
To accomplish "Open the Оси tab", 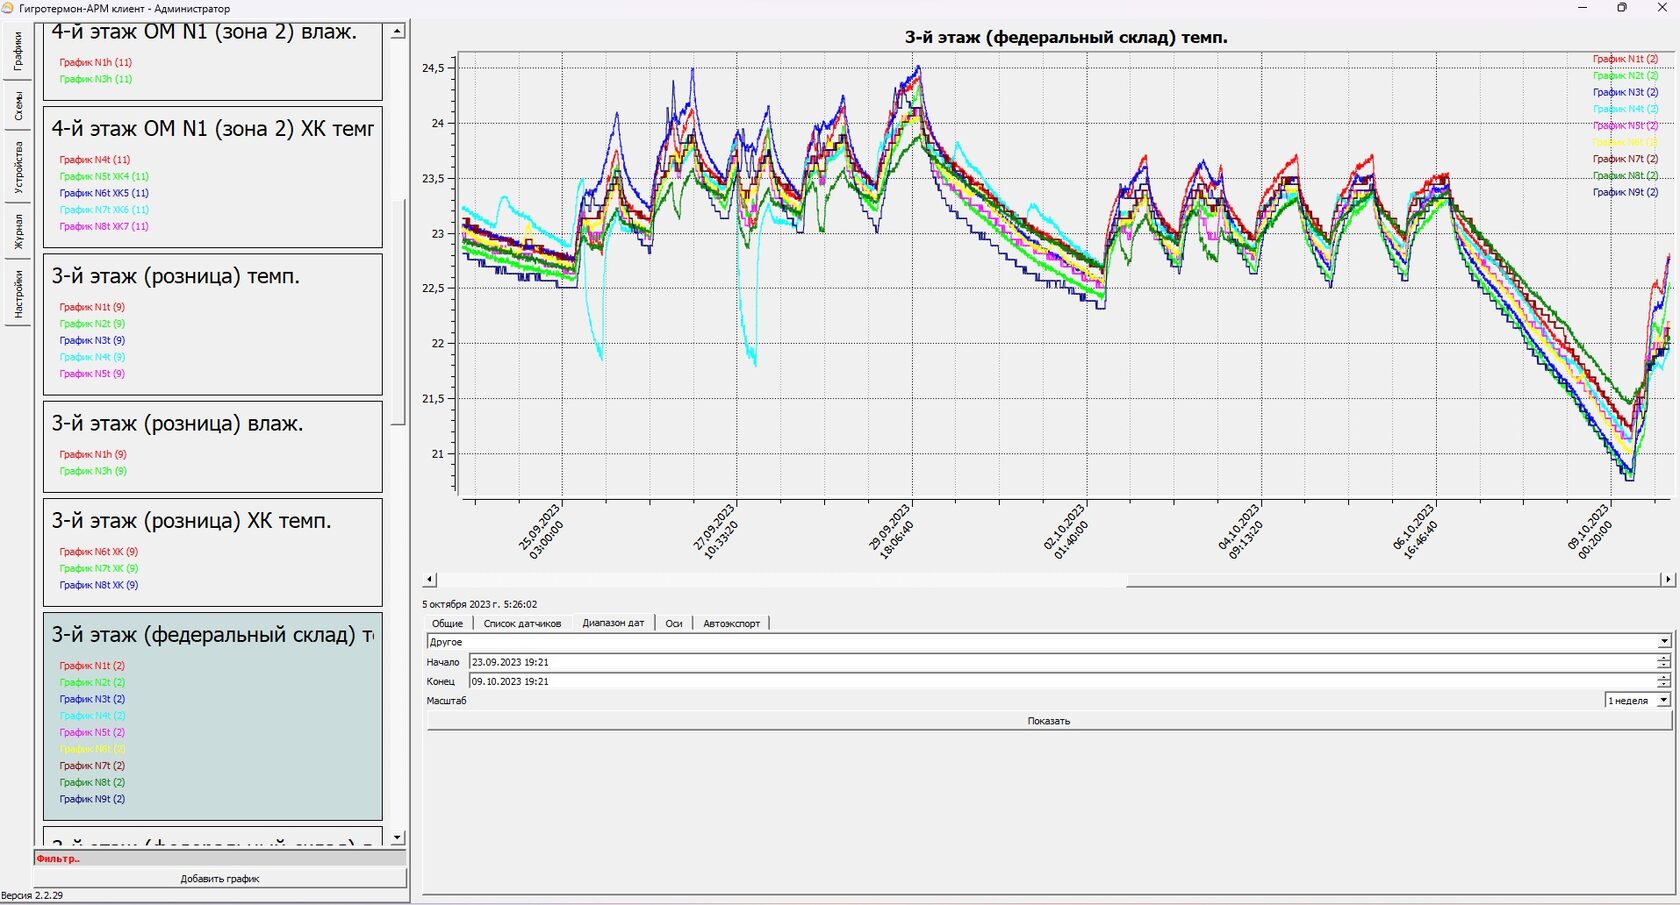I will point(674,623).
